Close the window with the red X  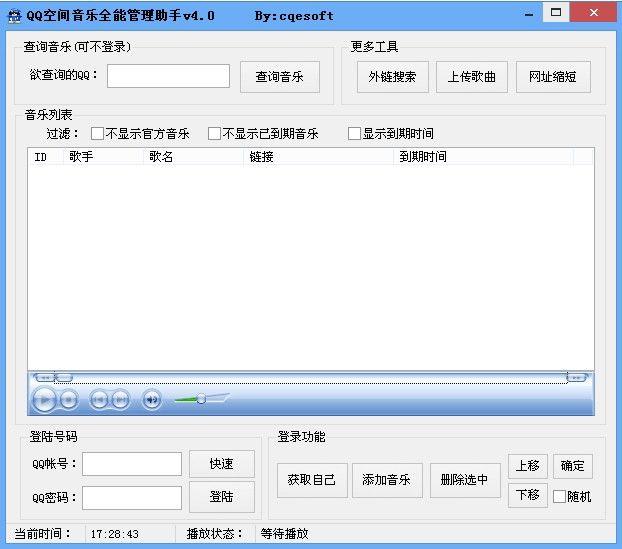[593, 12]
